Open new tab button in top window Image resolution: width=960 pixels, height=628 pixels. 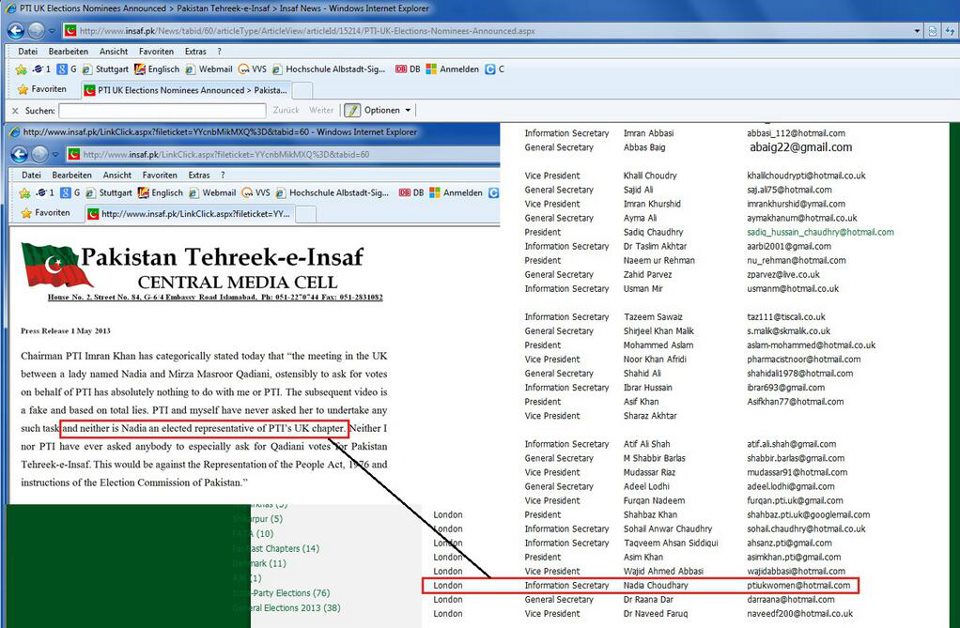tap(302, 91)
